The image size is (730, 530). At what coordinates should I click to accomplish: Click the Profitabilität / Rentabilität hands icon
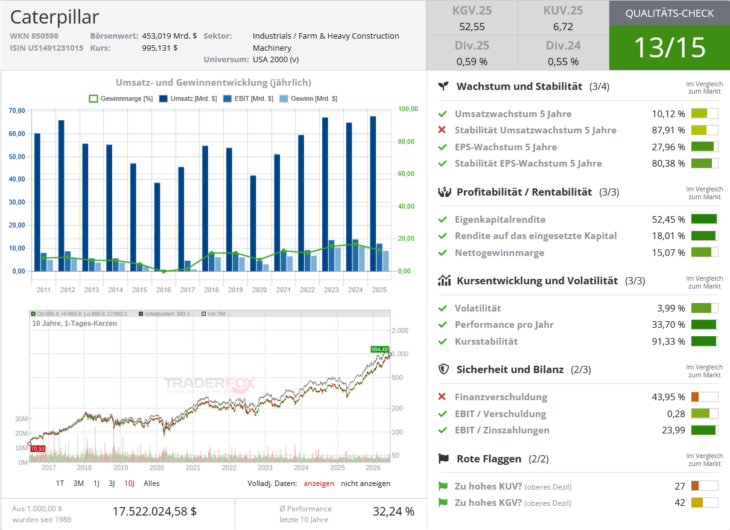click(x=444, y=192)
